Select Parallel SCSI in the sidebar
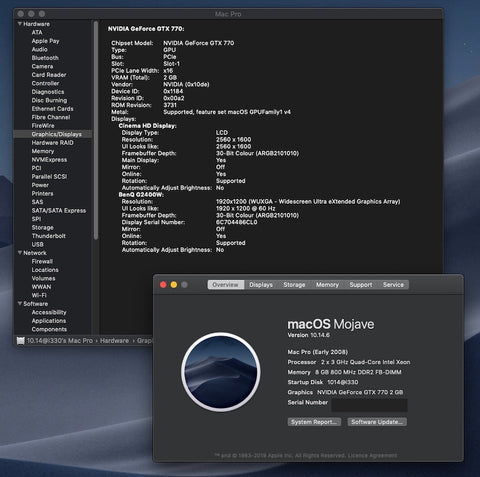480x477 pixels. (49, 177)
